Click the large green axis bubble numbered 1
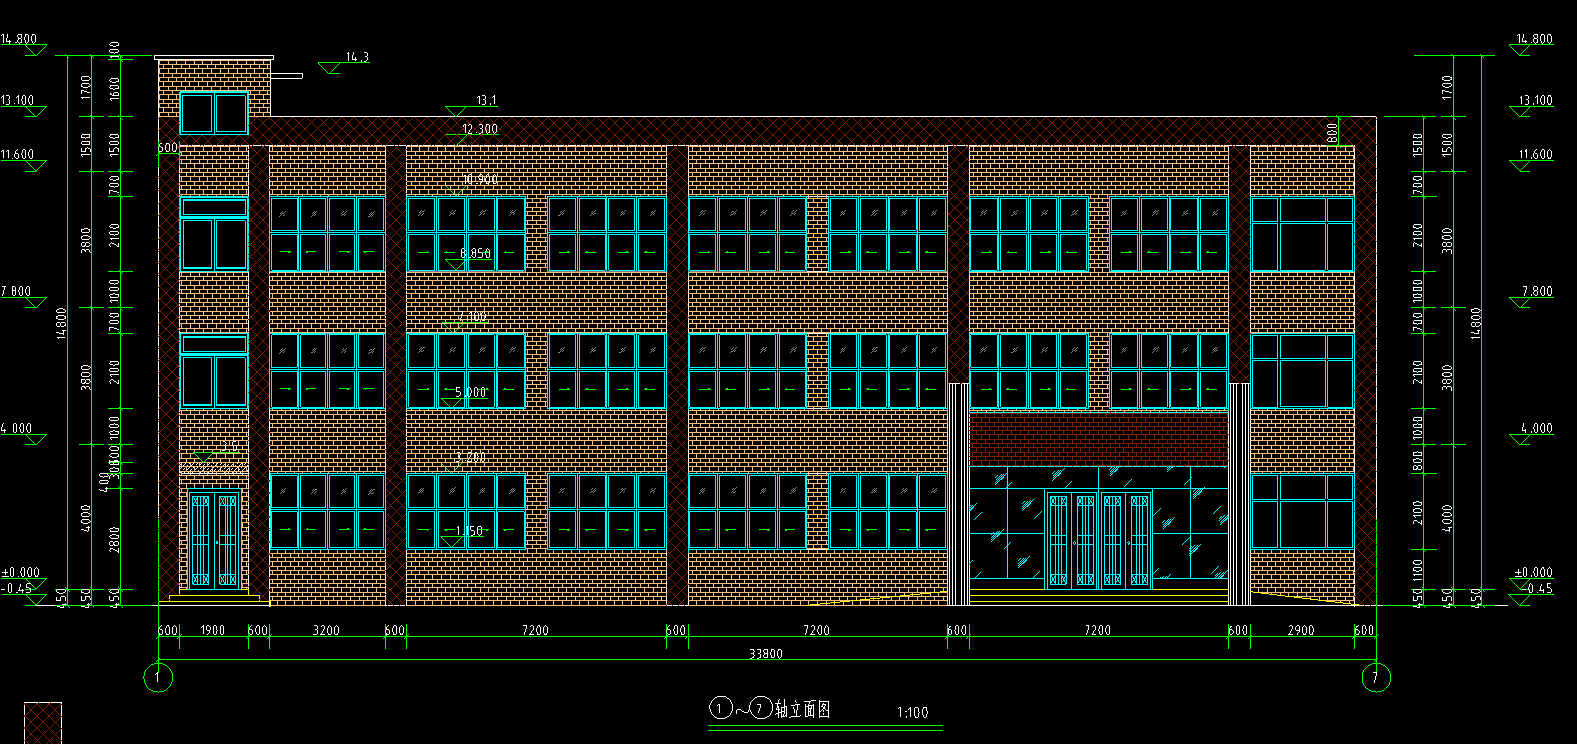This screenshot has width=1577, height=744. 158,677
